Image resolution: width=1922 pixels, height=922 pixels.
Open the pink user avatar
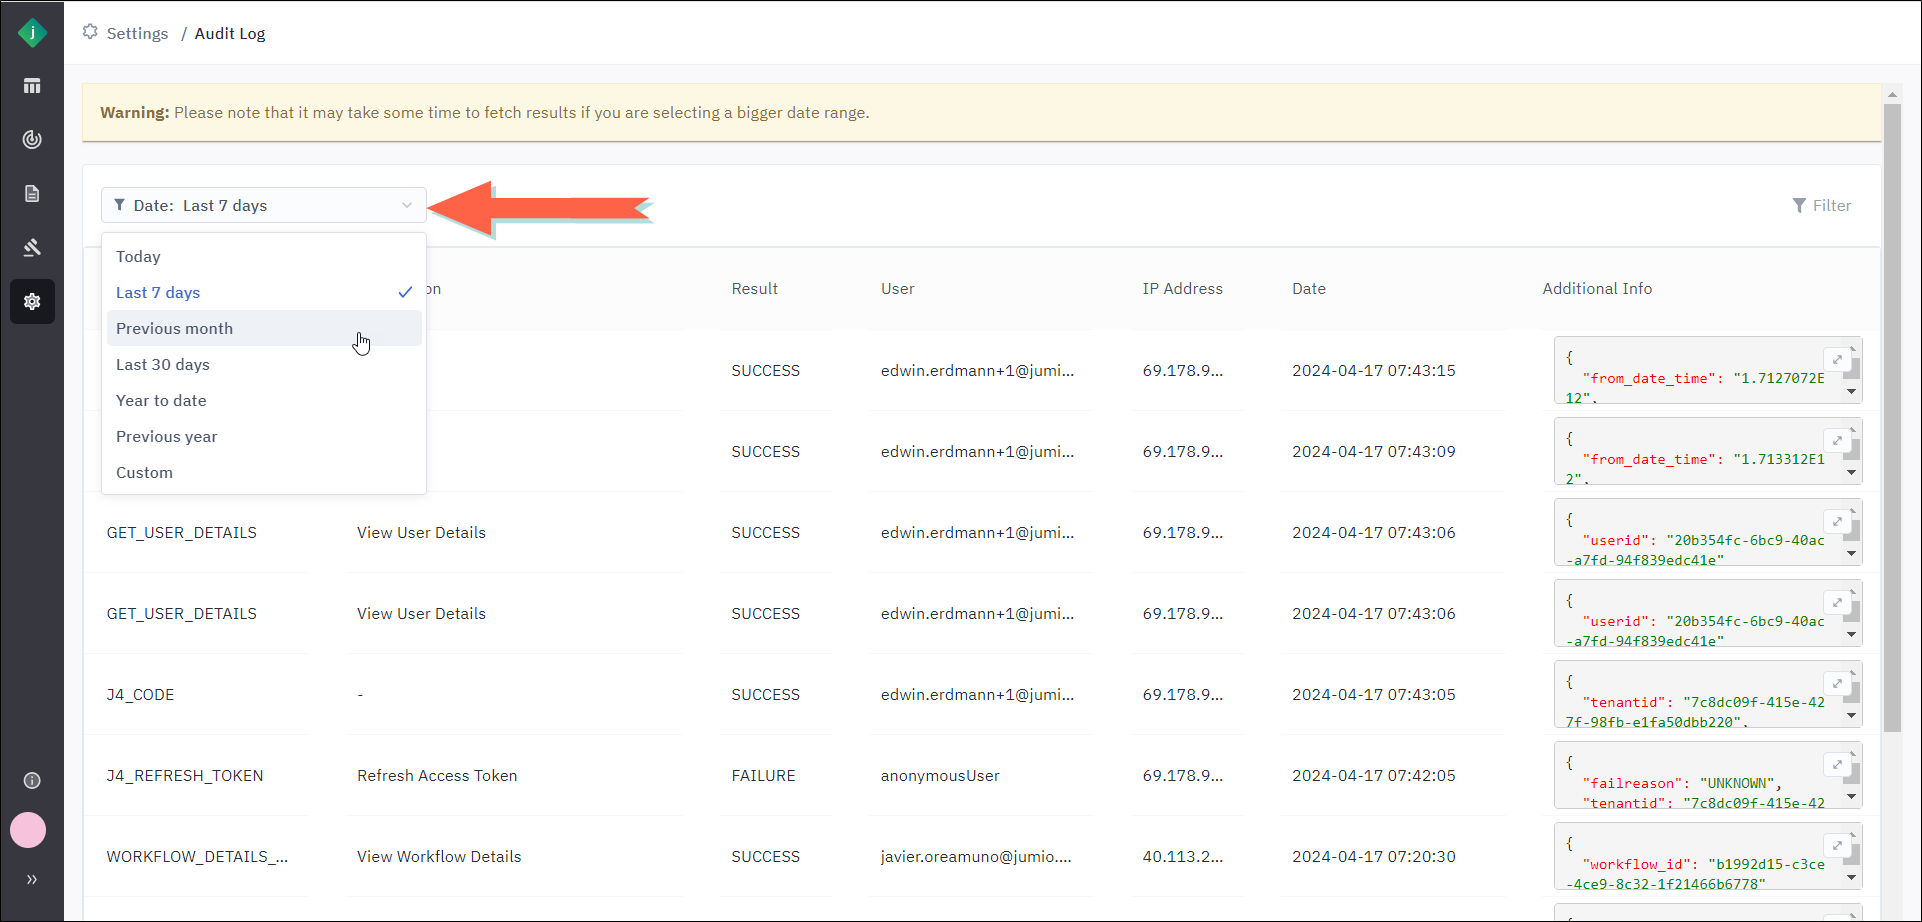tap(28, 830)
